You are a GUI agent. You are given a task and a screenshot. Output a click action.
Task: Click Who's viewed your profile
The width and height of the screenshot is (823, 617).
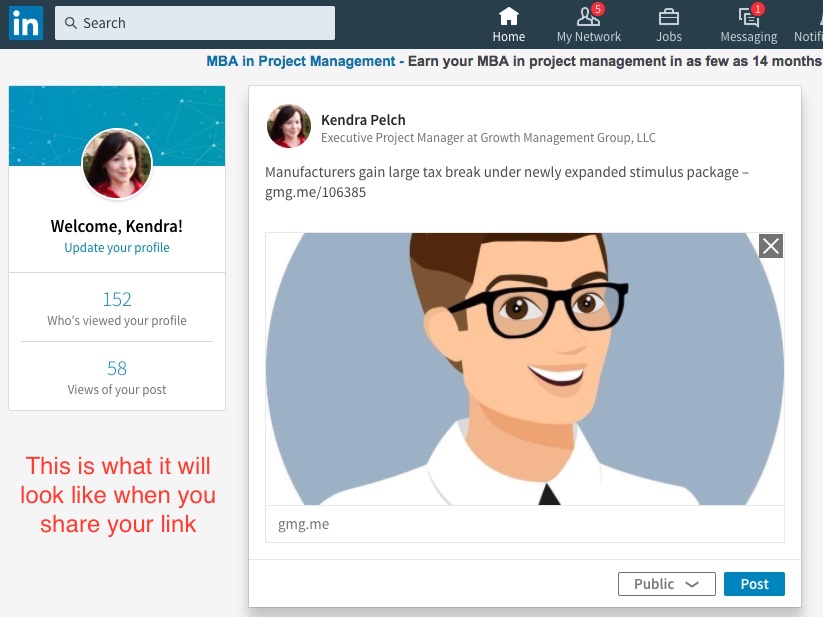[117, 321]
